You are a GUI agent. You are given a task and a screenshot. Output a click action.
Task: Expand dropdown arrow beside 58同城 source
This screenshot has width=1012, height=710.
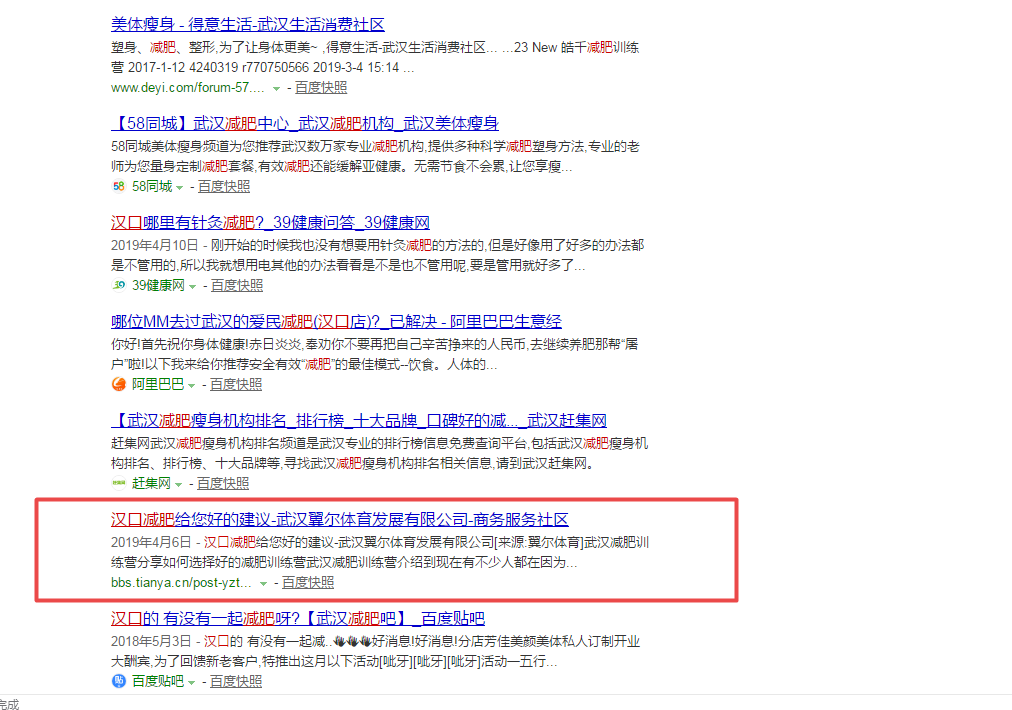(x=179, y=188)
